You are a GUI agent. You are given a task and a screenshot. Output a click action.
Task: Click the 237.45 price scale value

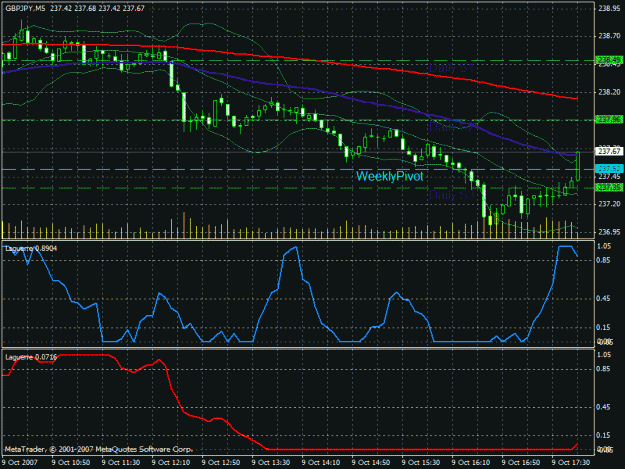pyautogui.click(x=609, y=177)
